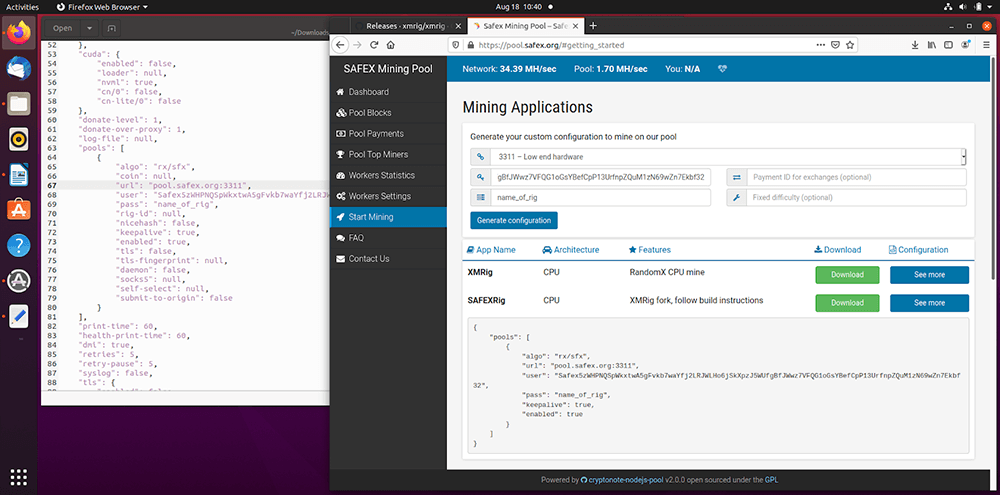Viewport: 1000px width, 495px height.
Task: Go back in Firefox
Action: 339,45
